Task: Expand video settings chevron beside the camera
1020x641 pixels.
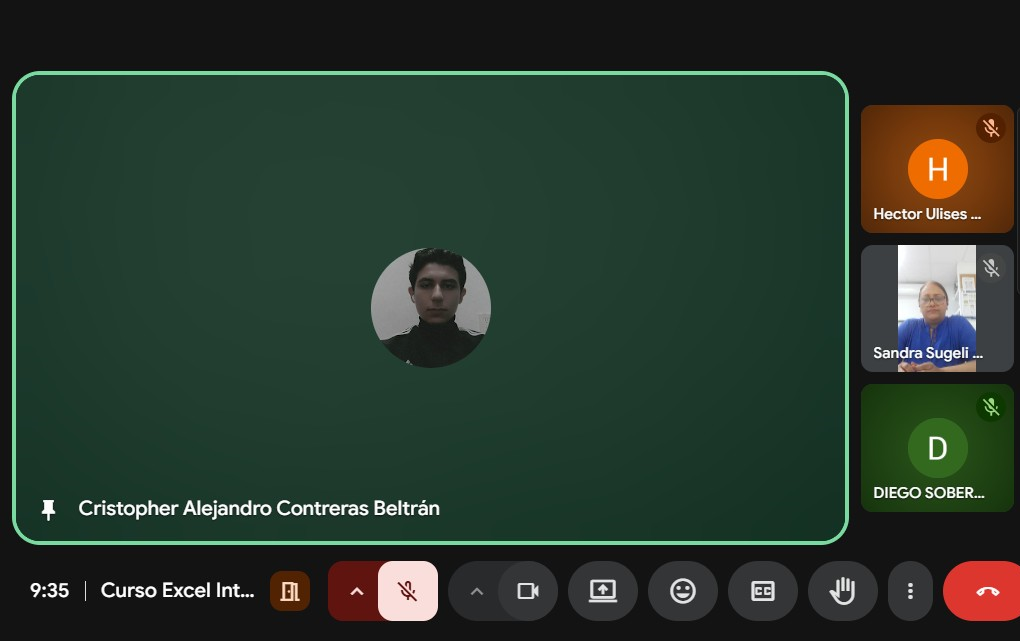Action: point(477,591)
